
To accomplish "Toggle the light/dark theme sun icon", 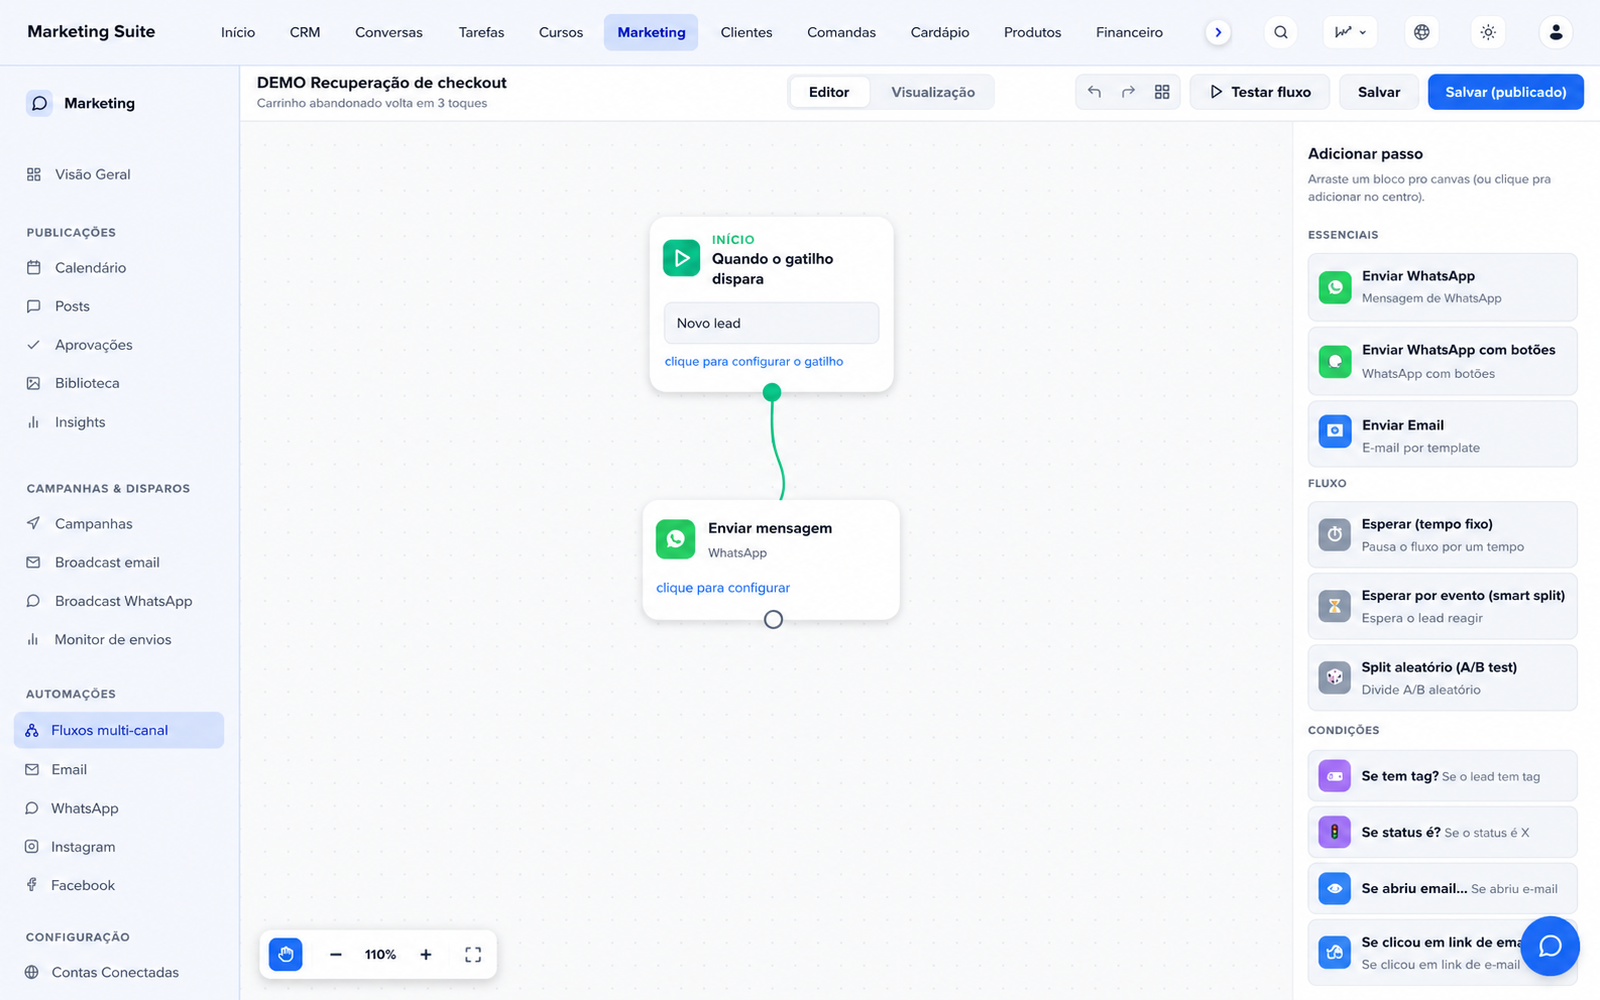I will (x=1488, y=32).
